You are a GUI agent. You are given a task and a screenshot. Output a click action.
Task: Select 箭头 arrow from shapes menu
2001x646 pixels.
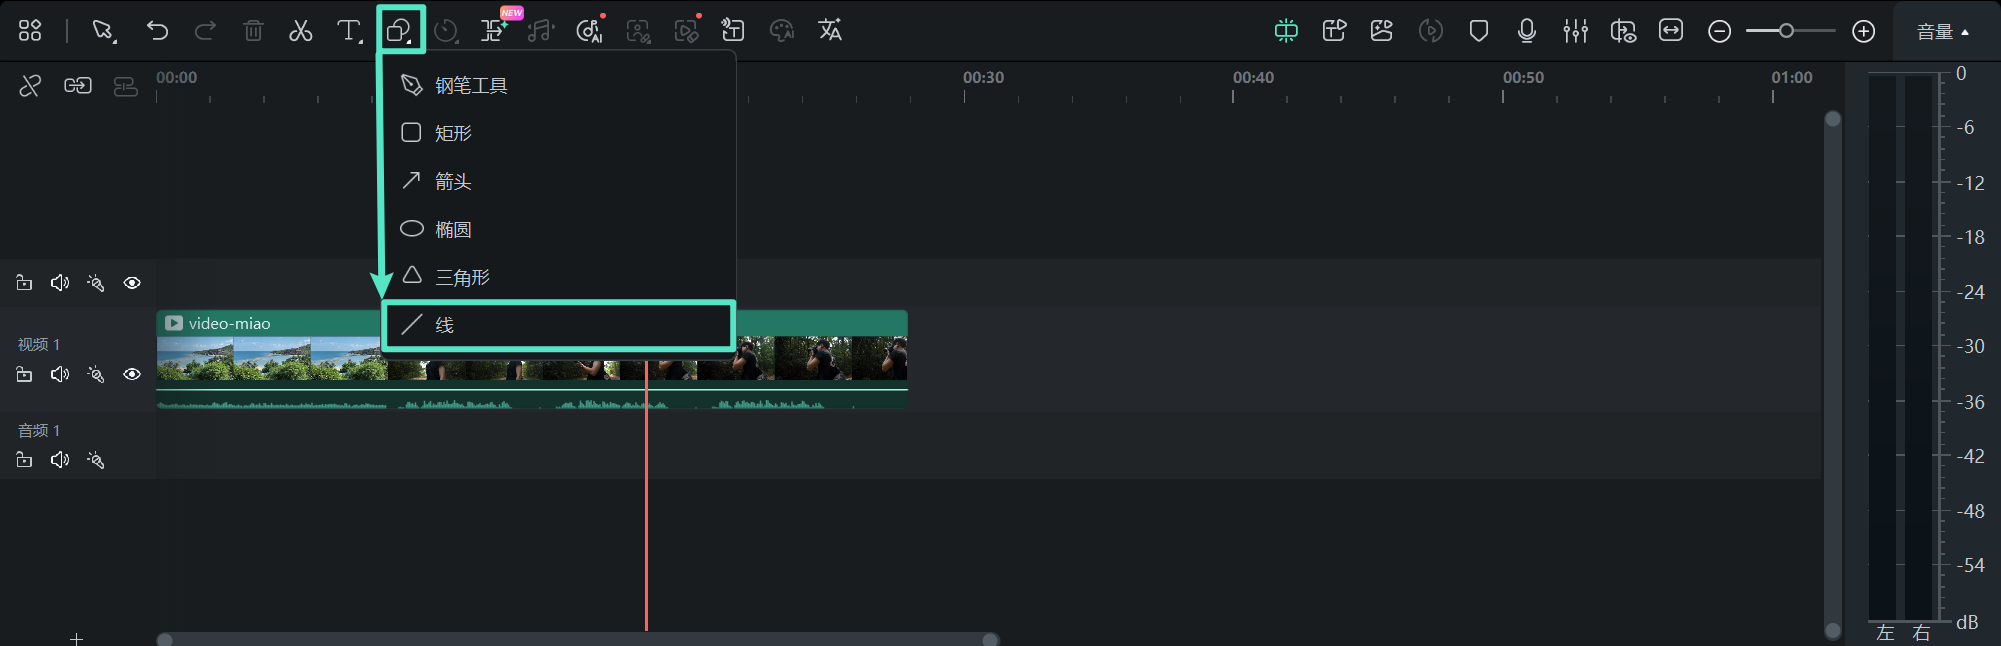[559, 181]
